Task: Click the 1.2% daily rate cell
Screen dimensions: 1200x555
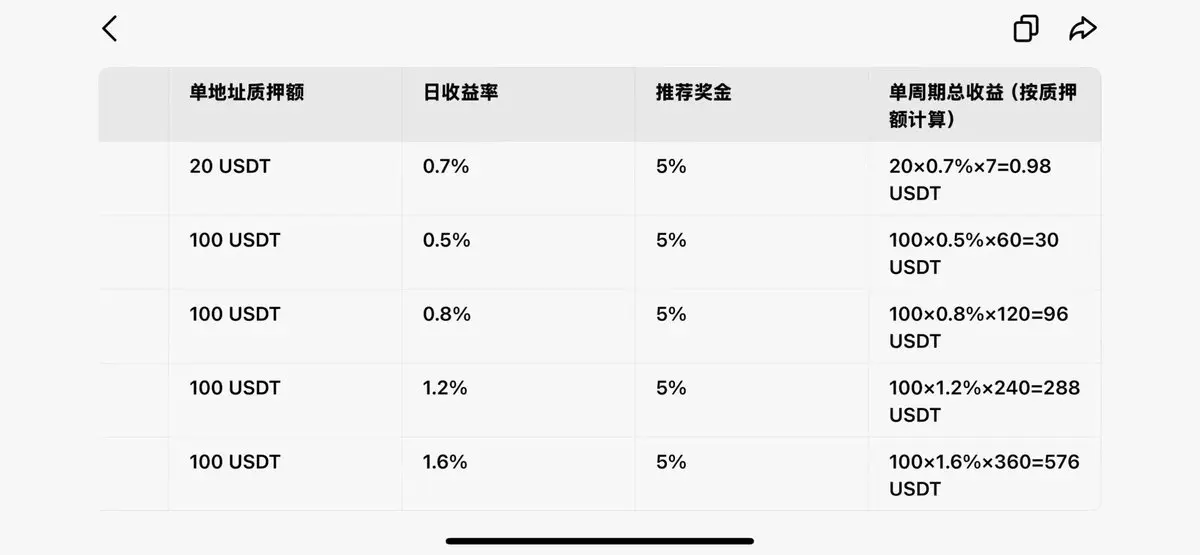Action: point(445,389)
